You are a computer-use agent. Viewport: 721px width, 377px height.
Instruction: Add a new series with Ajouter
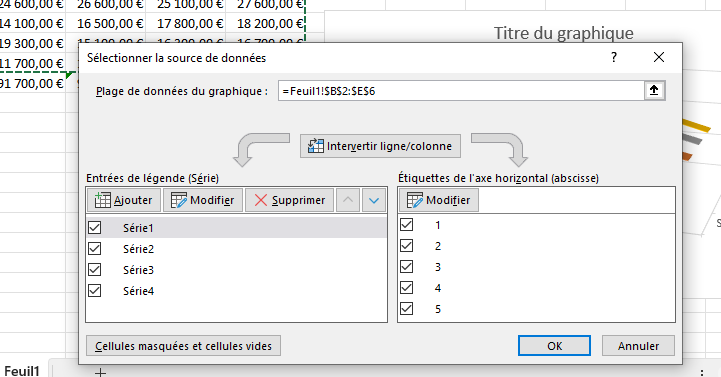click(x=124, y=200)
